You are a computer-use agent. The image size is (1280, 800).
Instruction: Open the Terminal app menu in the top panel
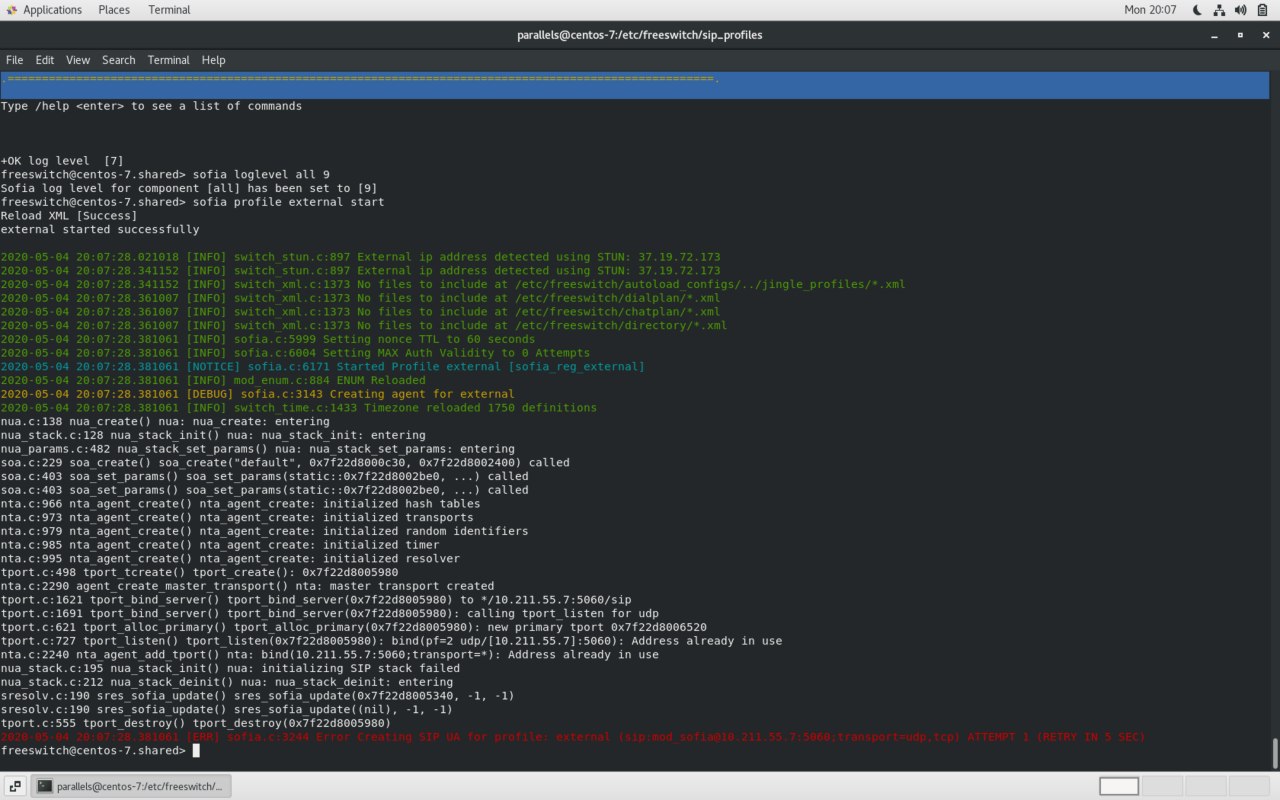click(169, 10)
